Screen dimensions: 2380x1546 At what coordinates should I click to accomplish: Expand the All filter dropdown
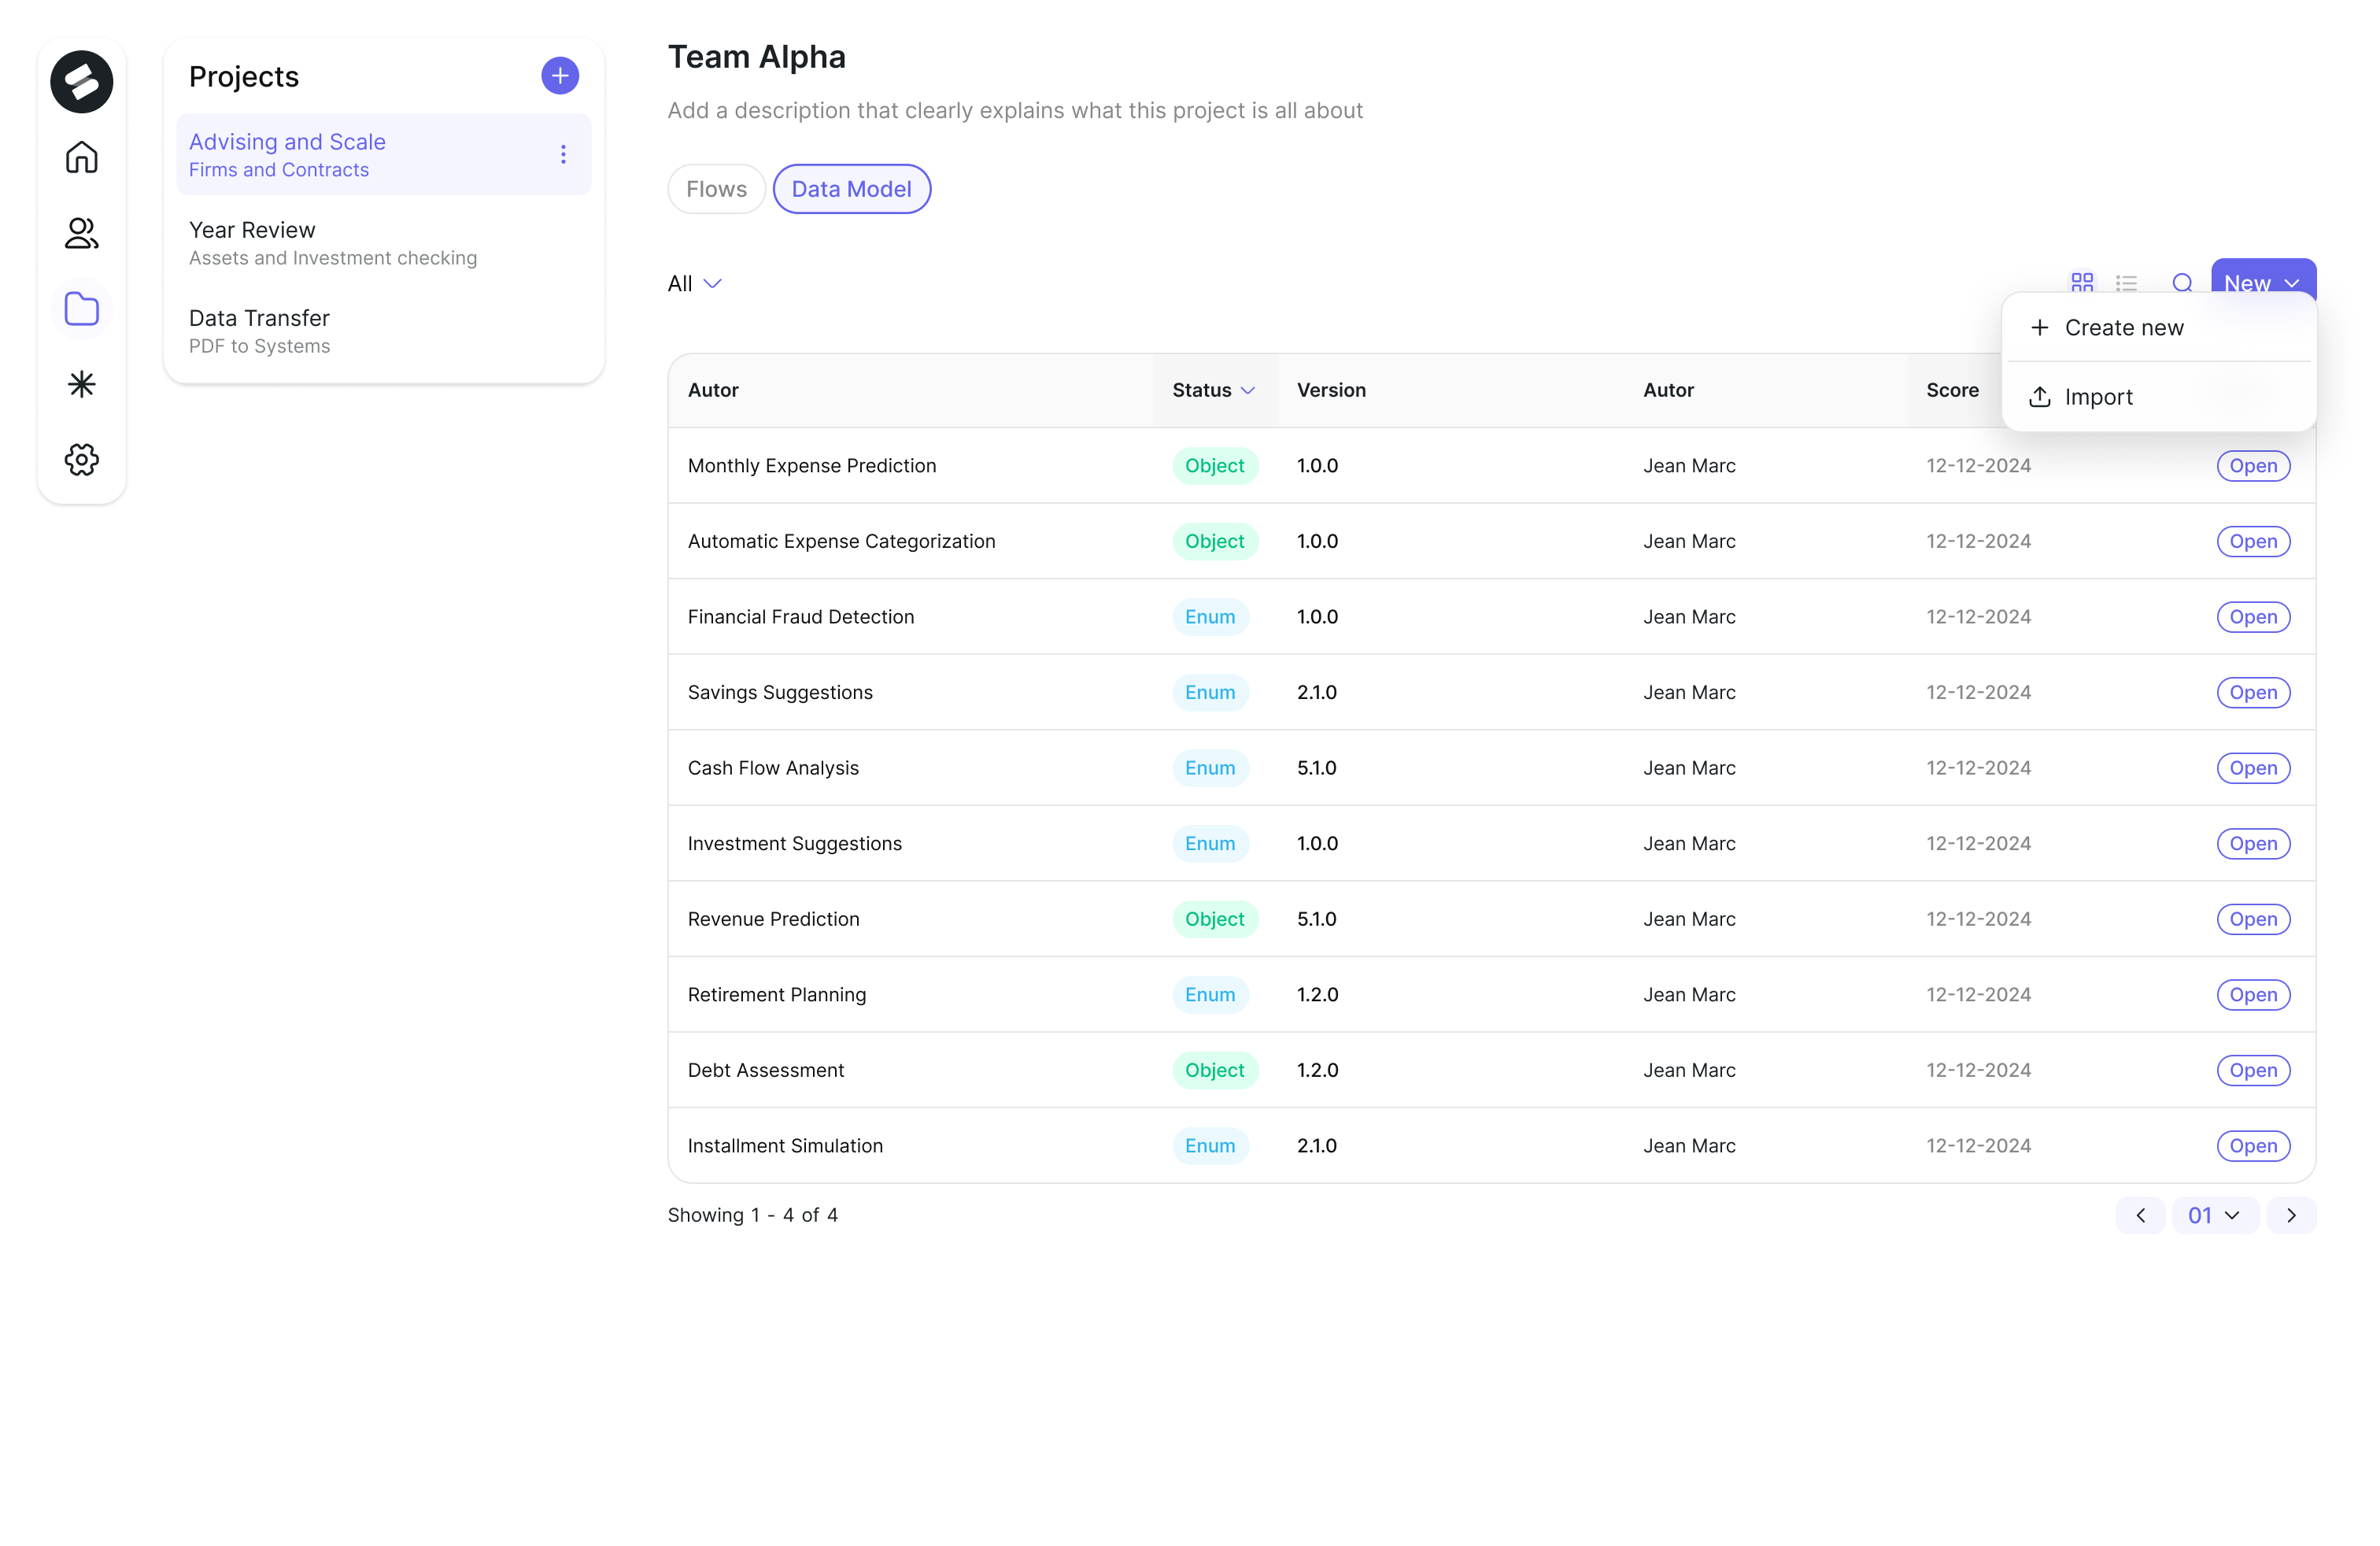click(x=695, y=284)
